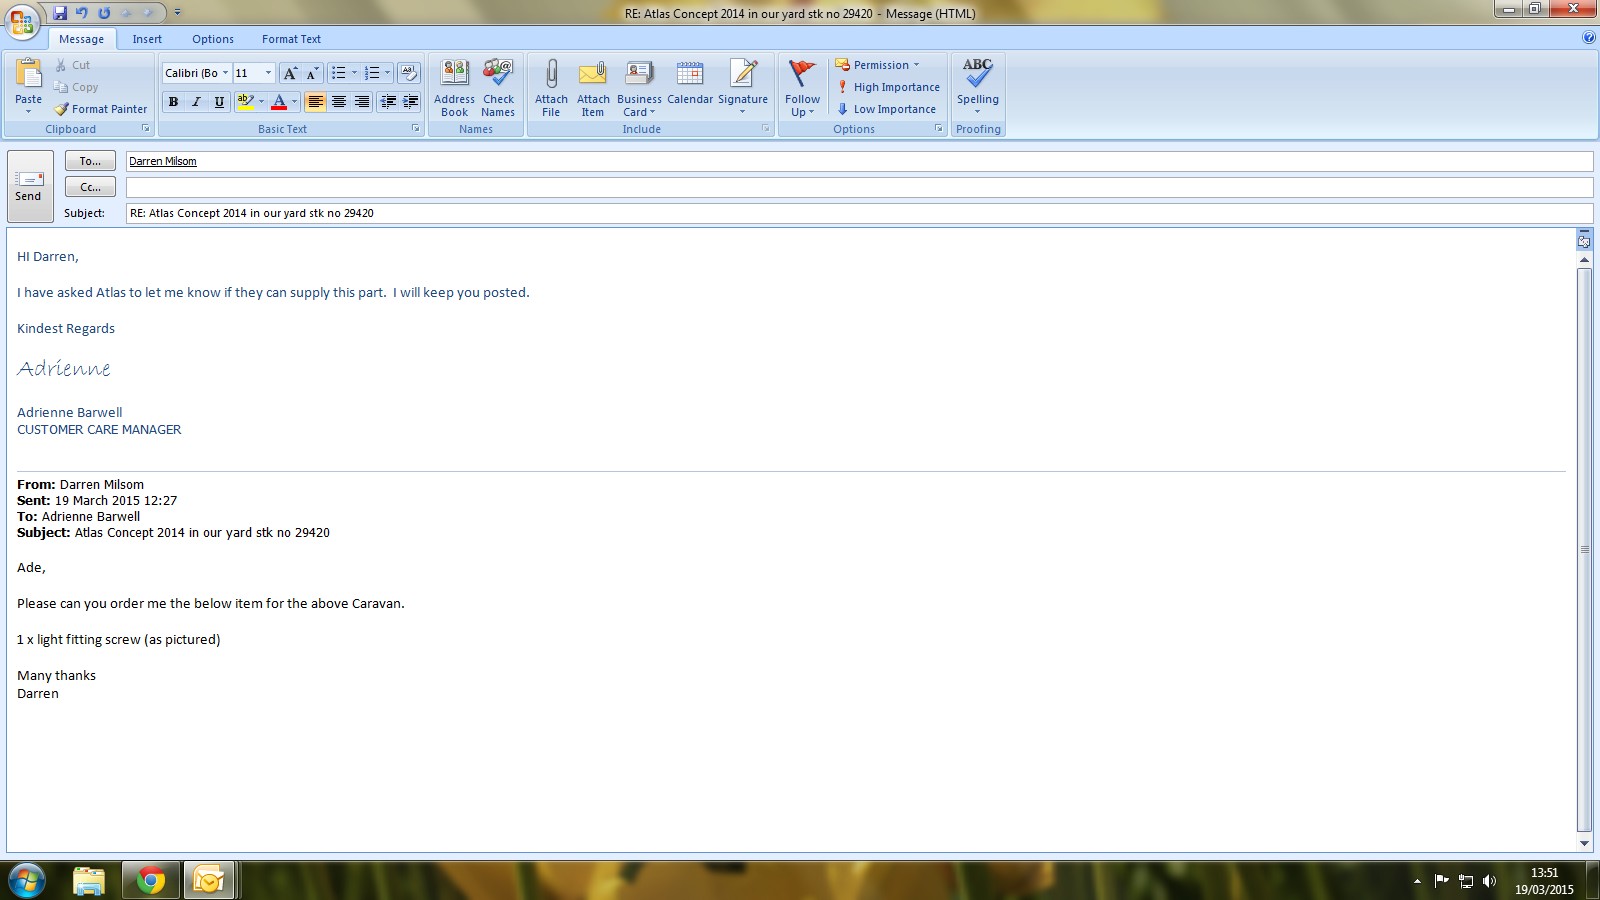Expand the Business Card menu
The image size is (1600, 900).
[639, 88]
